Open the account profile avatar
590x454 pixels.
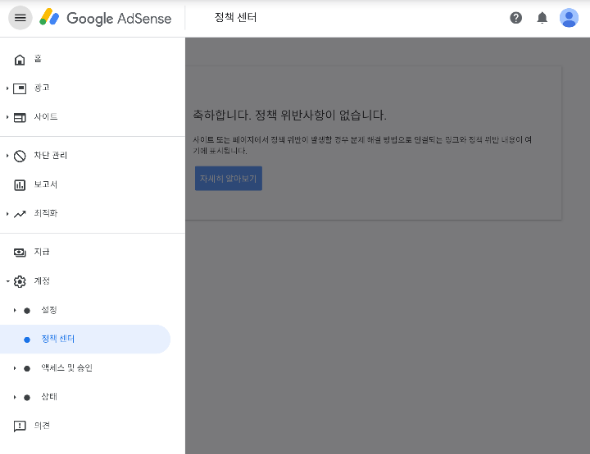pyautogui.click(x=569, y=18)
